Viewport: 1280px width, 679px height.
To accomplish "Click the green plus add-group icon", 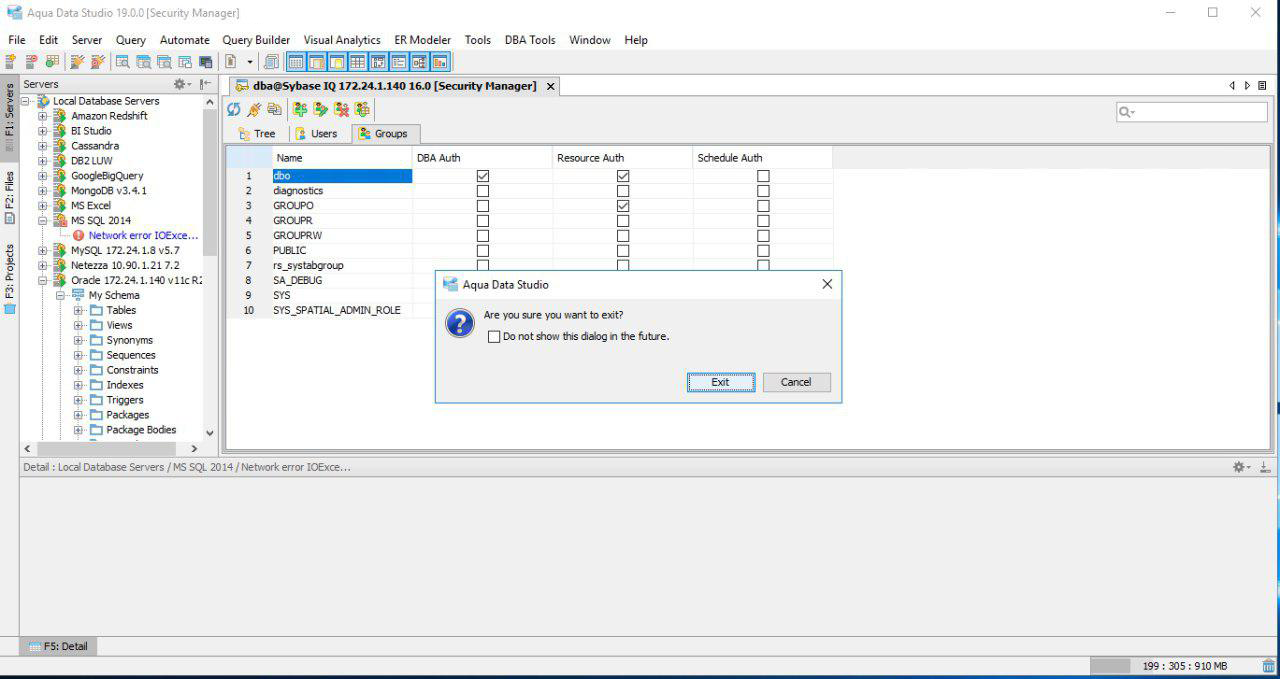I will point(300,109).
